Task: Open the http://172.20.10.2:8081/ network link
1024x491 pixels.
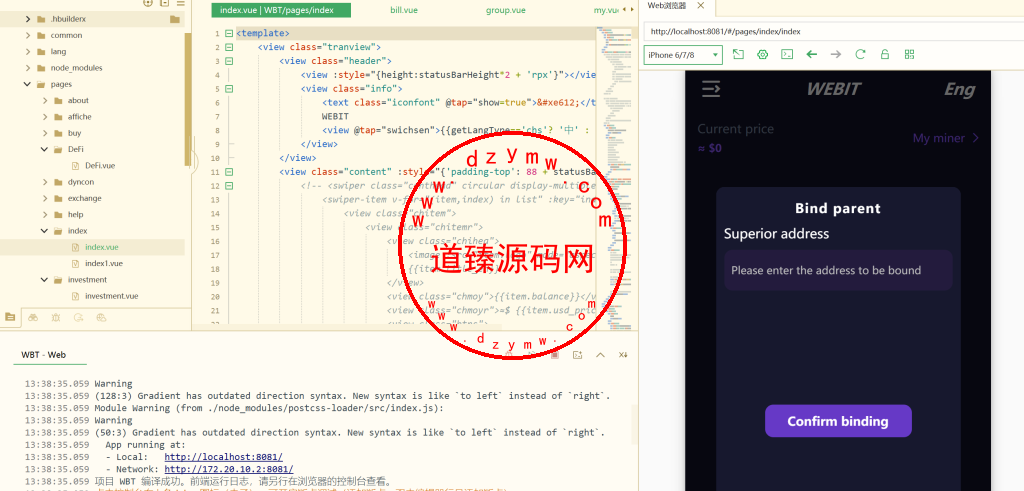Action: coord(229,469)
